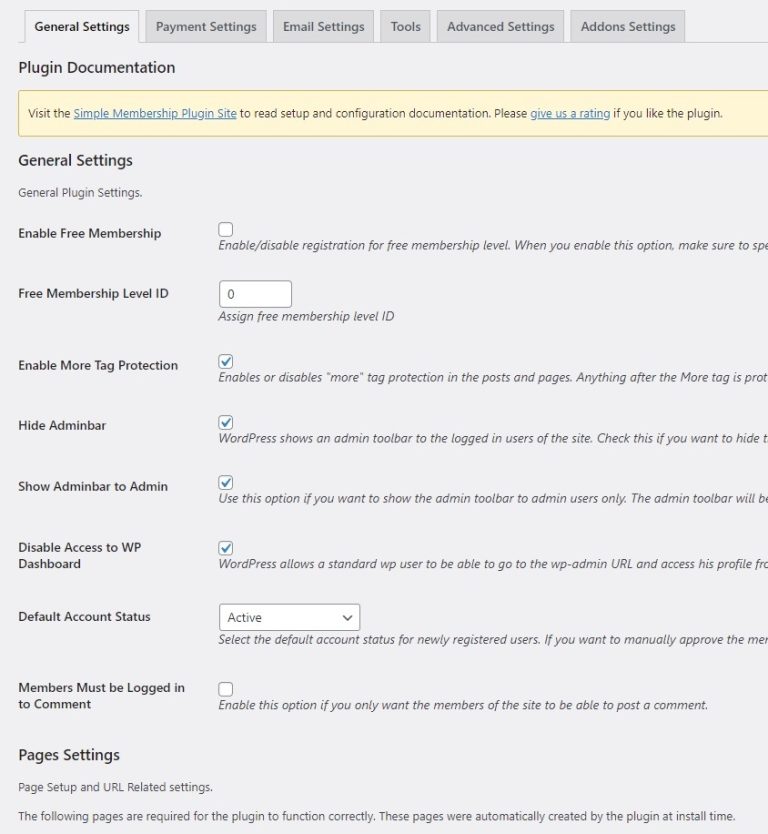Click the give us a rating link
This screenshot has width=768, height=834.
pos(570,113)
